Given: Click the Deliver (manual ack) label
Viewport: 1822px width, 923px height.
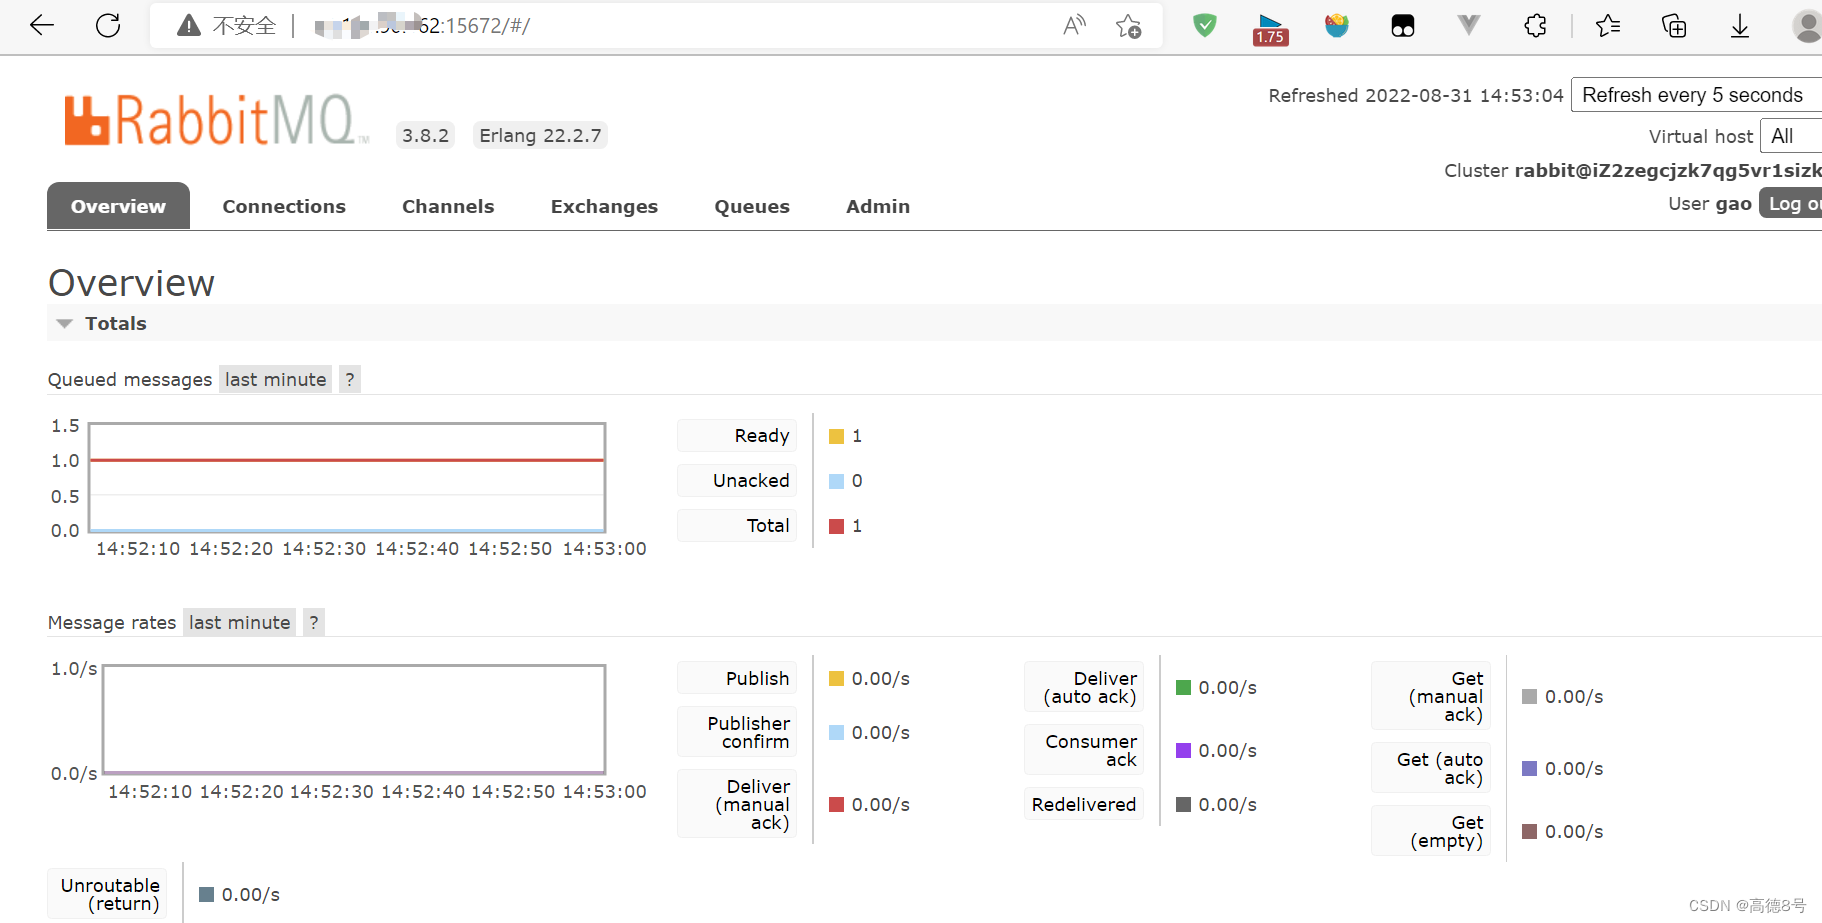Looking at the screenshot, I should pyautogui.click(x=737, y=804).
